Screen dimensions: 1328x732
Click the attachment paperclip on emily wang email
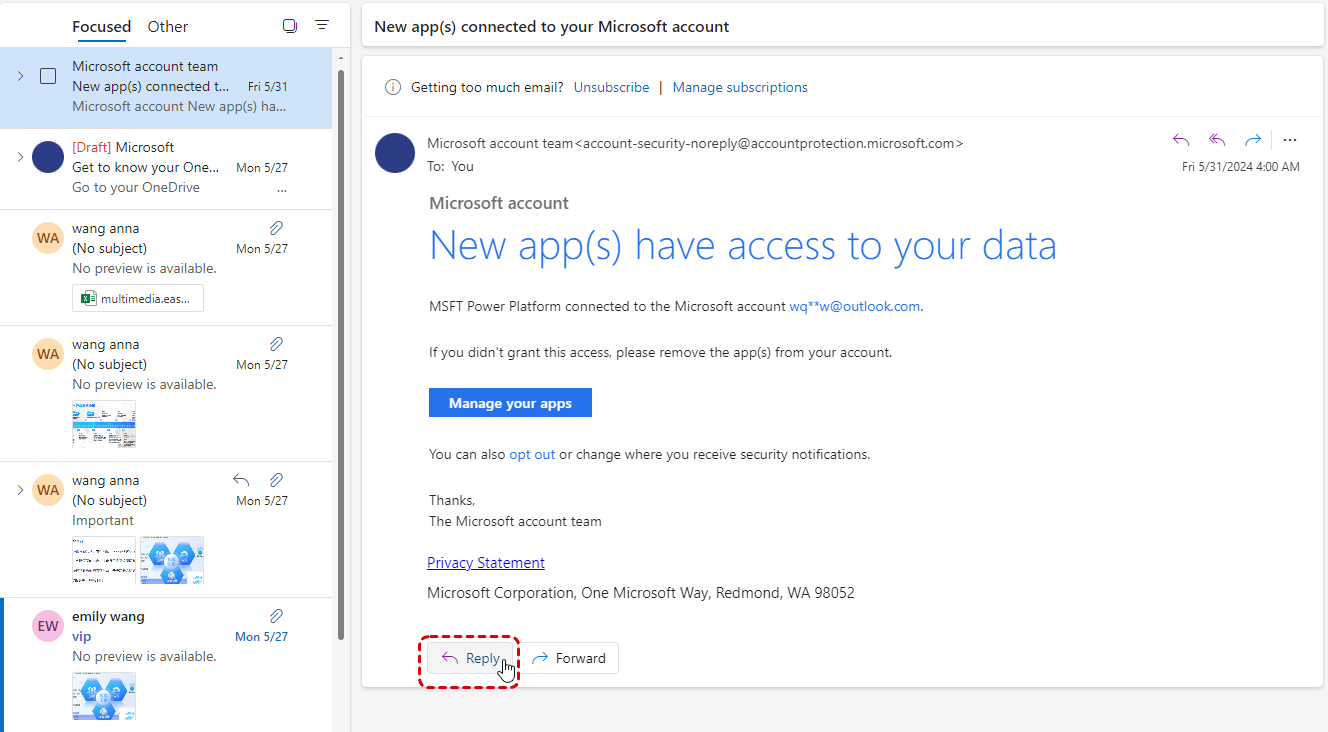277,616
